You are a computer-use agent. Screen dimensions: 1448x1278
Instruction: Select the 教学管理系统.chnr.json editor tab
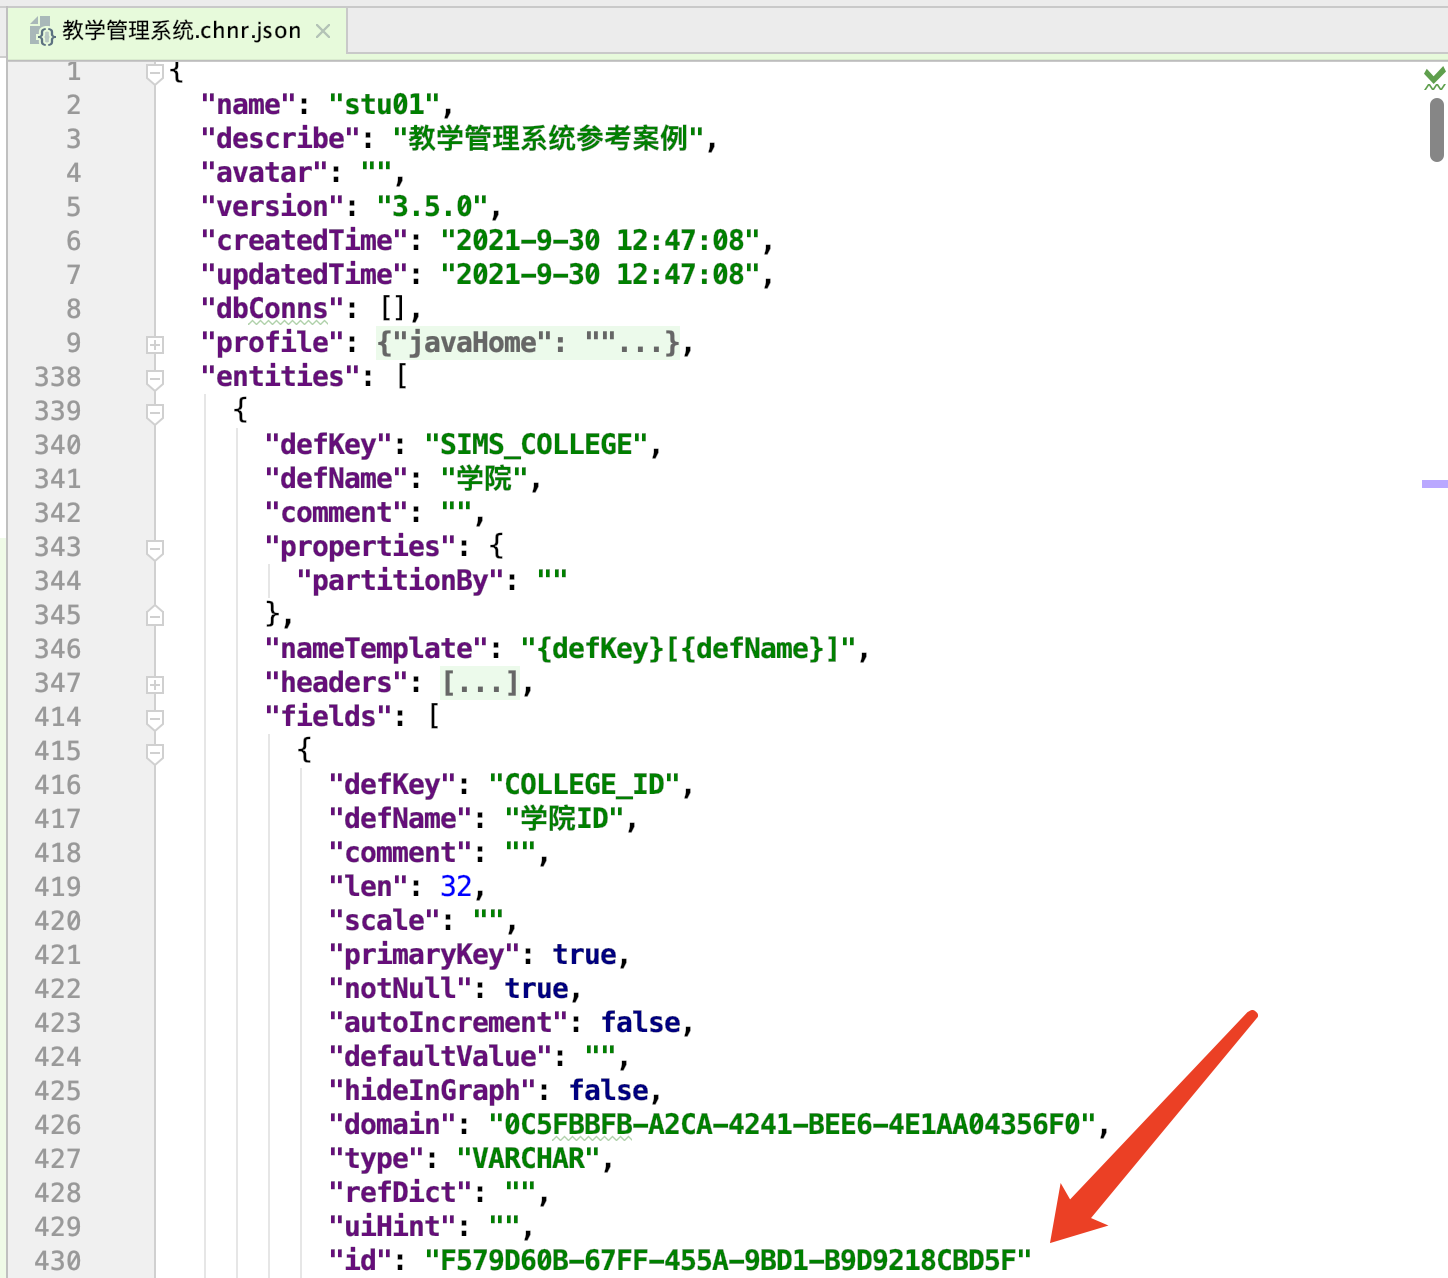coord(177,31)
